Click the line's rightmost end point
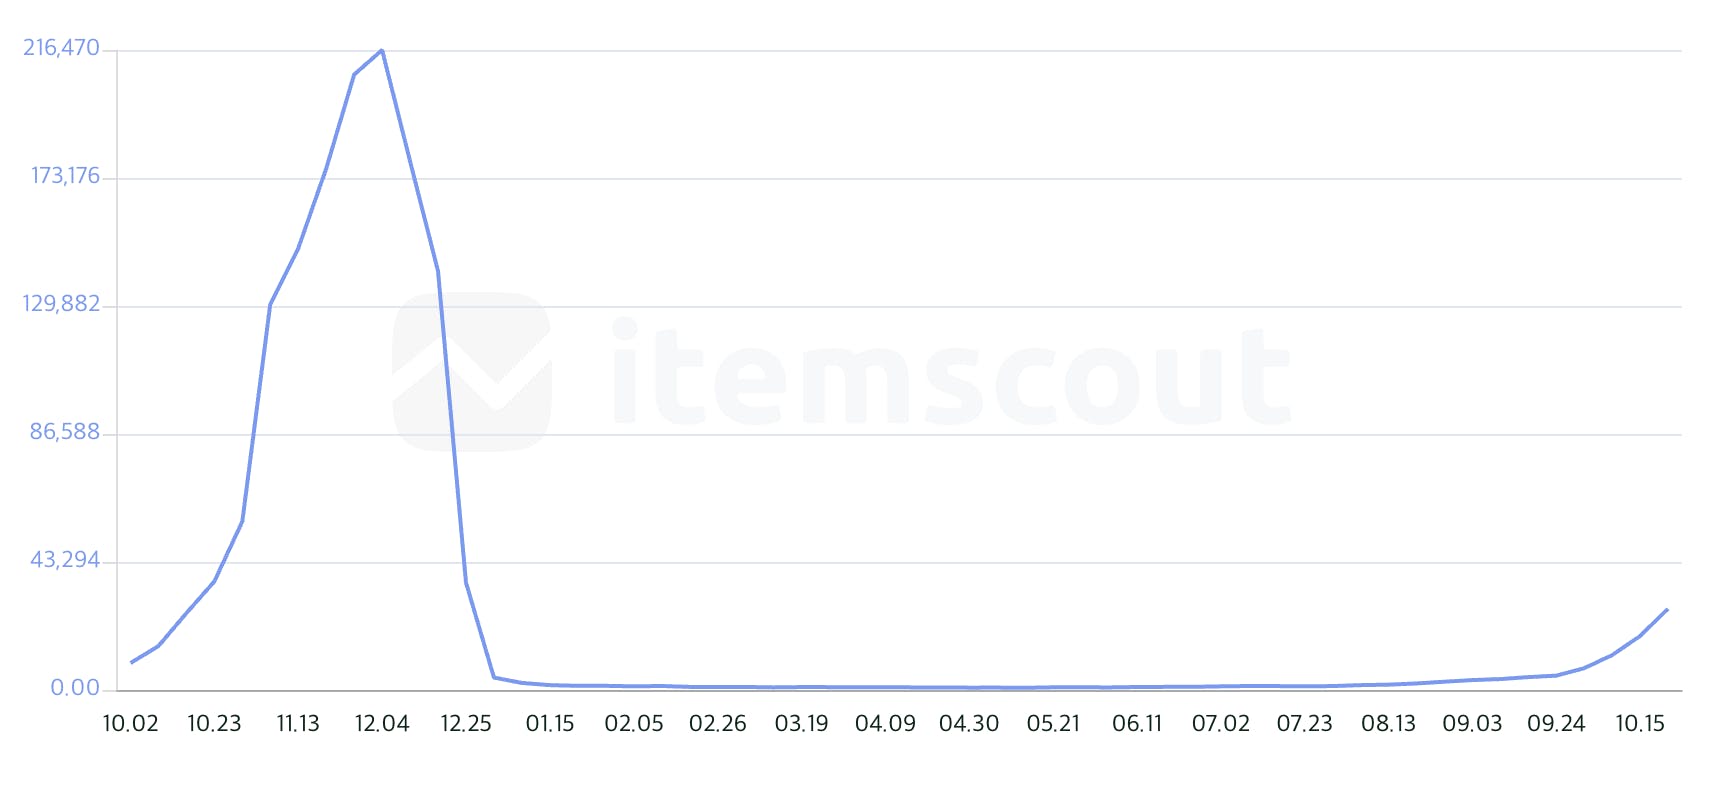The height and width of the screenshot is (786, 1716). pyautogui.click(x=1667, y=609)
